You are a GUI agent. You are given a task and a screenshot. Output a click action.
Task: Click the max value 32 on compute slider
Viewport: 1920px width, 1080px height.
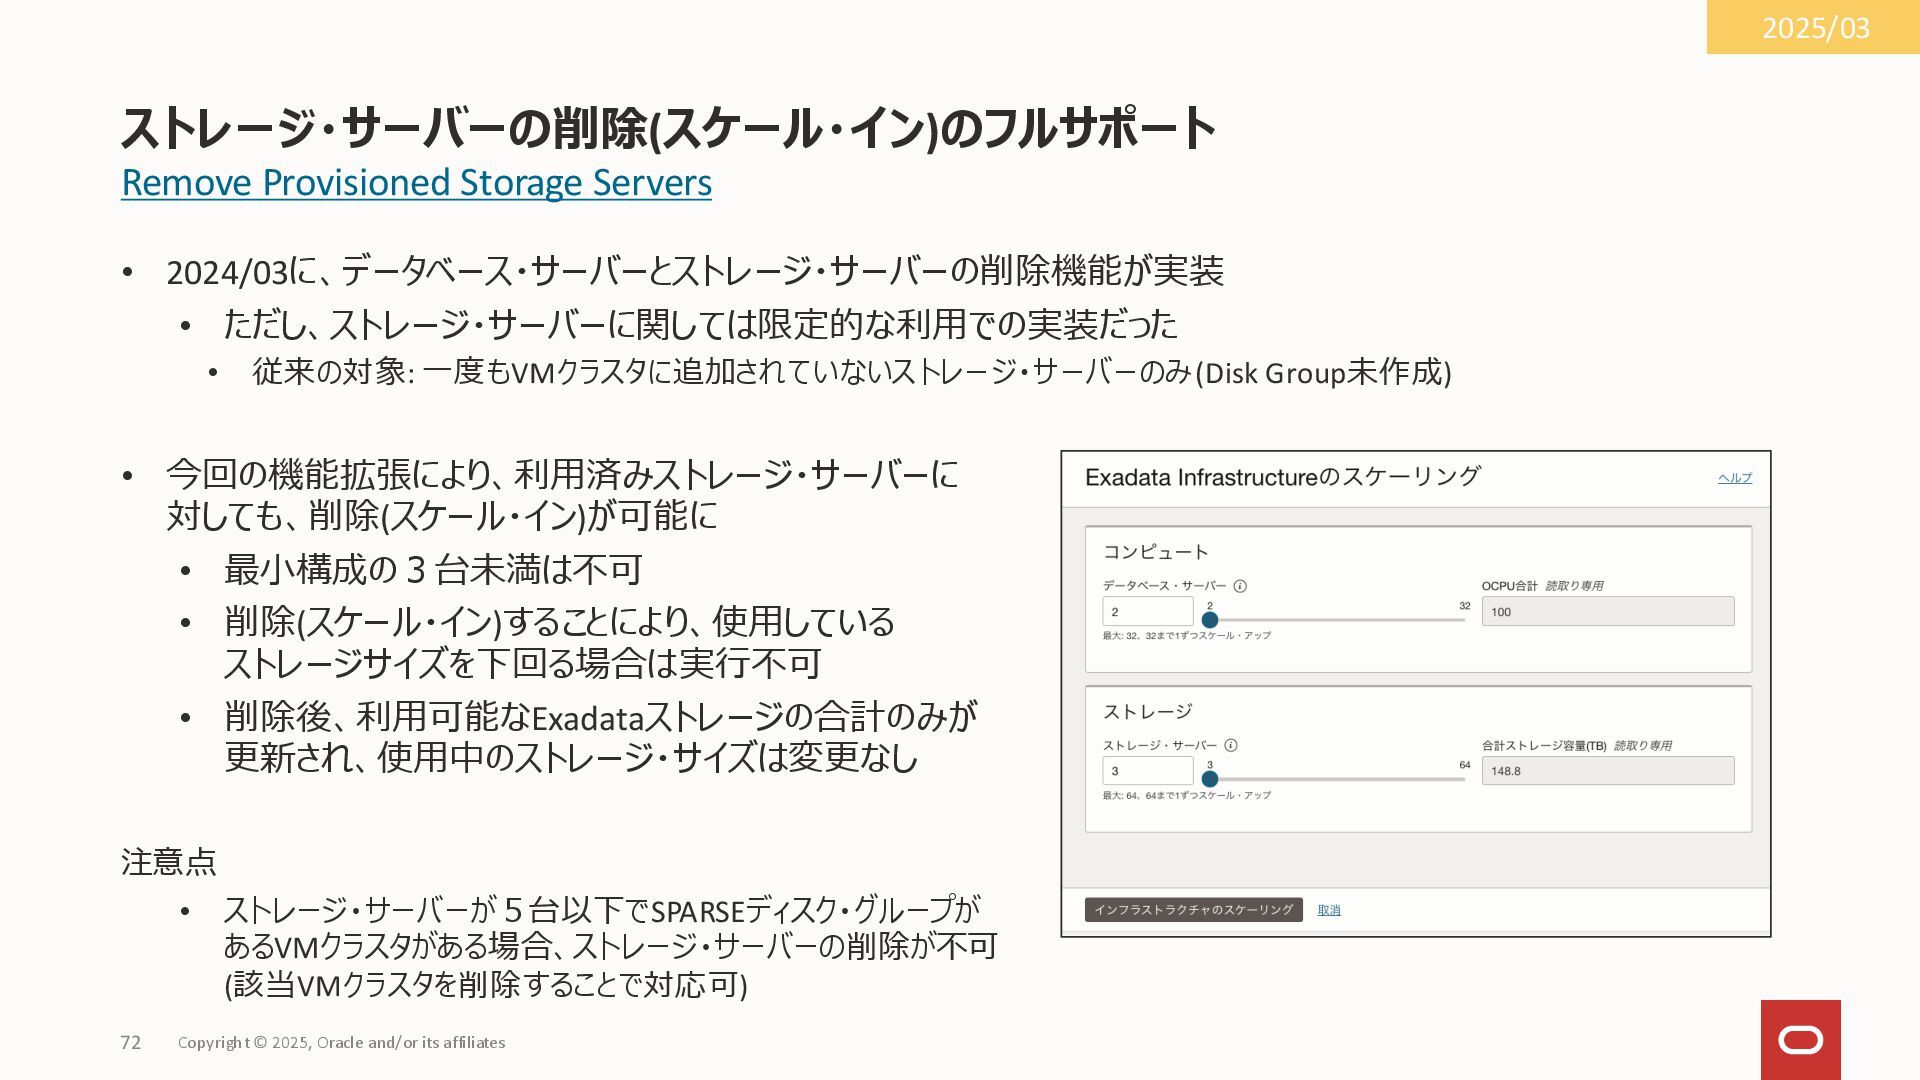click(x=1464, y=606)
